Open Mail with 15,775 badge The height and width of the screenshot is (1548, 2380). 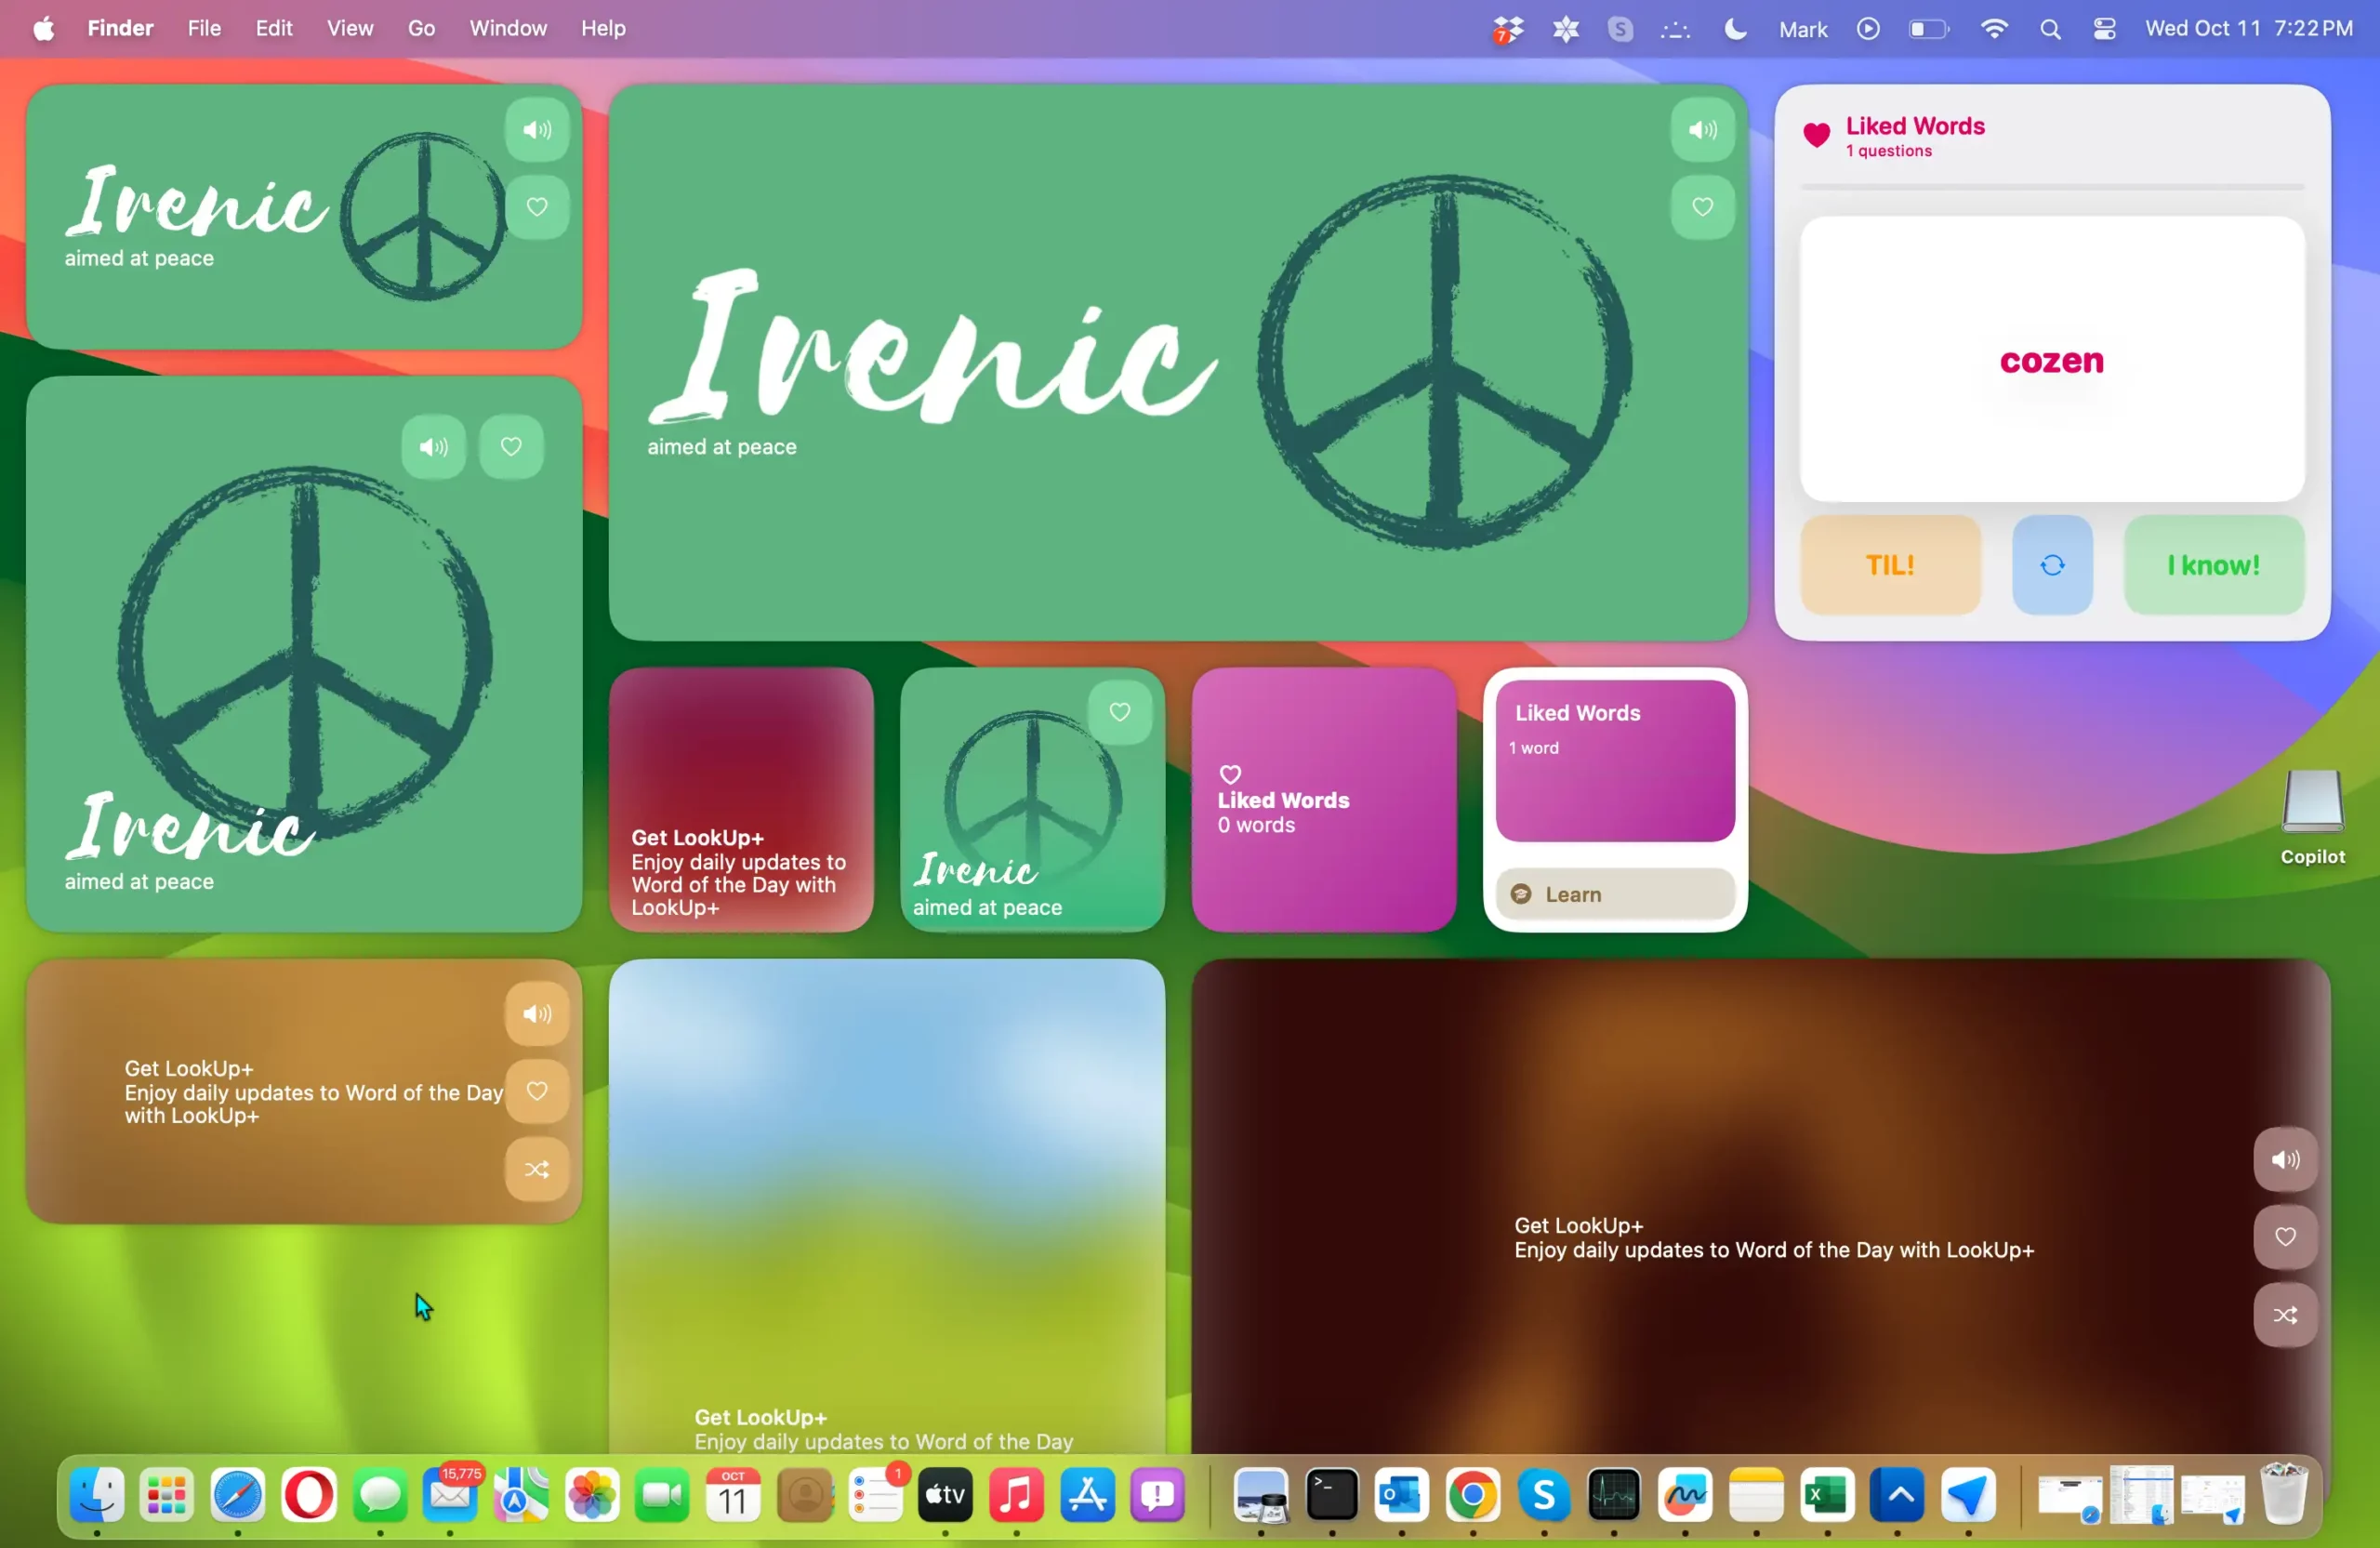[451, 1494]
